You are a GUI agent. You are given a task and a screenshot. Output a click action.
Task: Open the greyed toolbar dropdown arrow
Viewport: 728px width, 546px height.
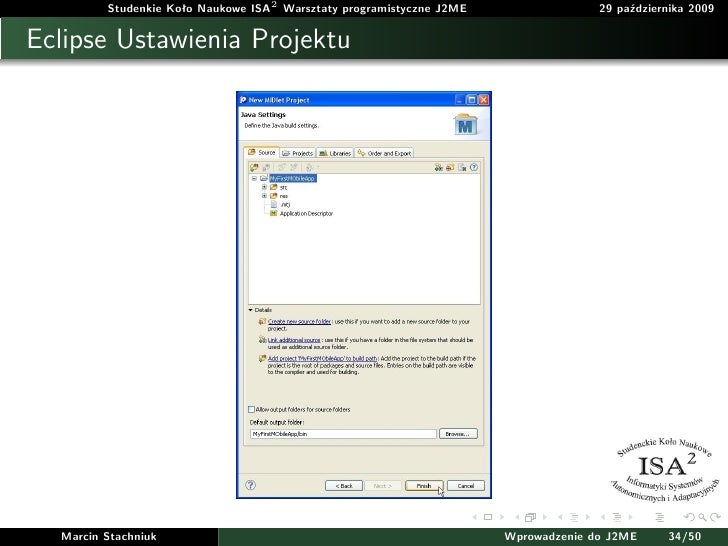318,168
